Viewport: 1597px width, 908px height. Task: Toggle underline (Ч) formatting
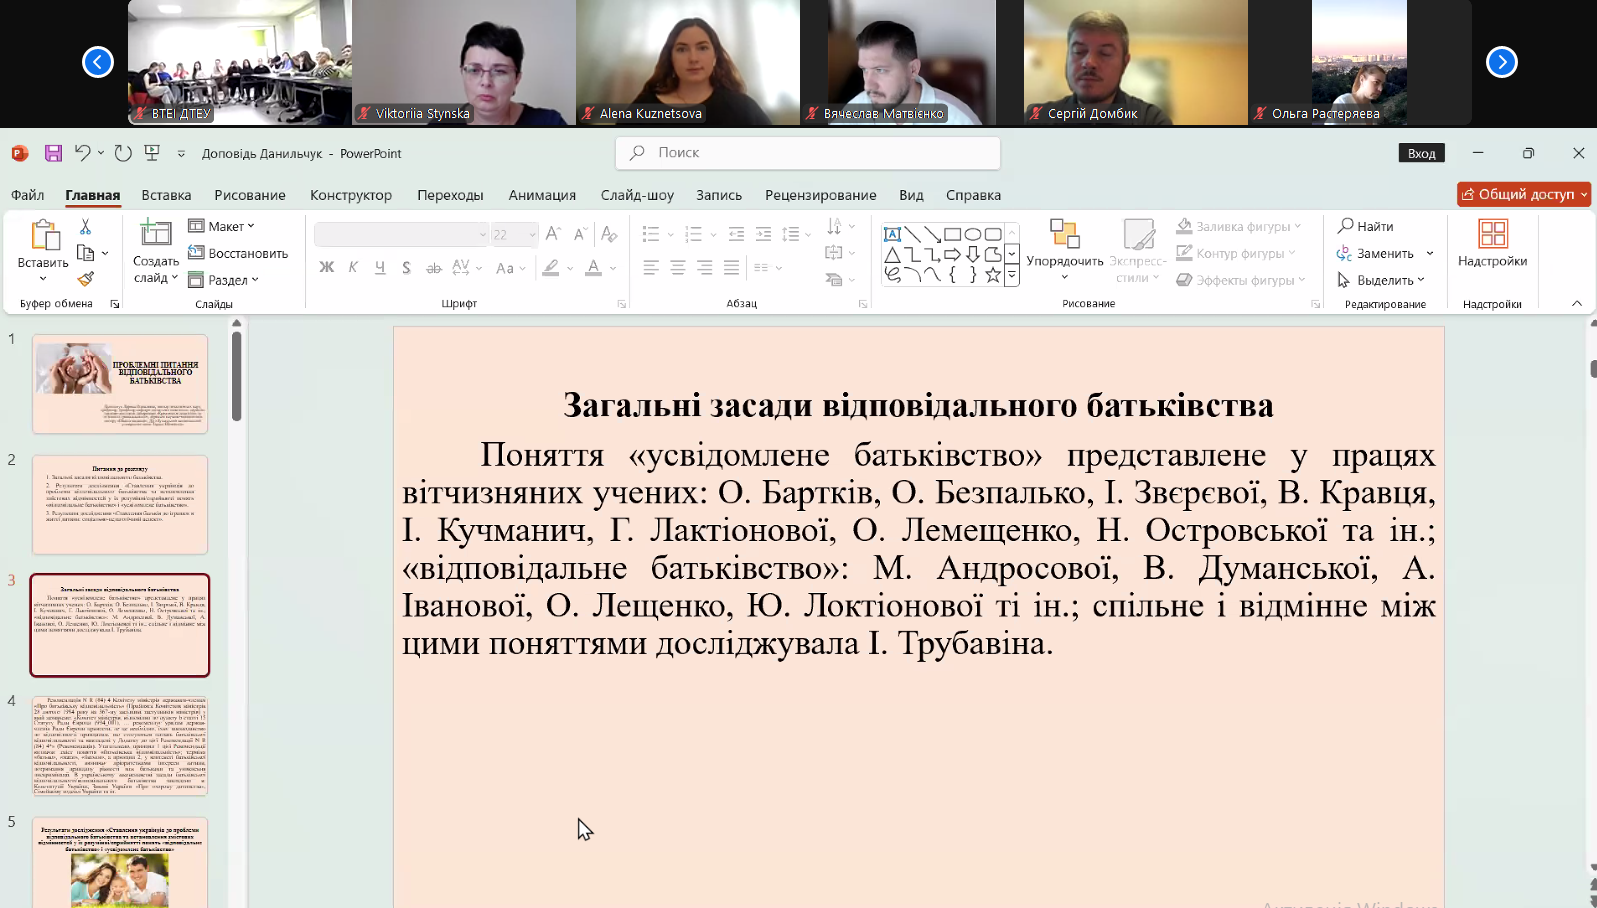point(380,268)
